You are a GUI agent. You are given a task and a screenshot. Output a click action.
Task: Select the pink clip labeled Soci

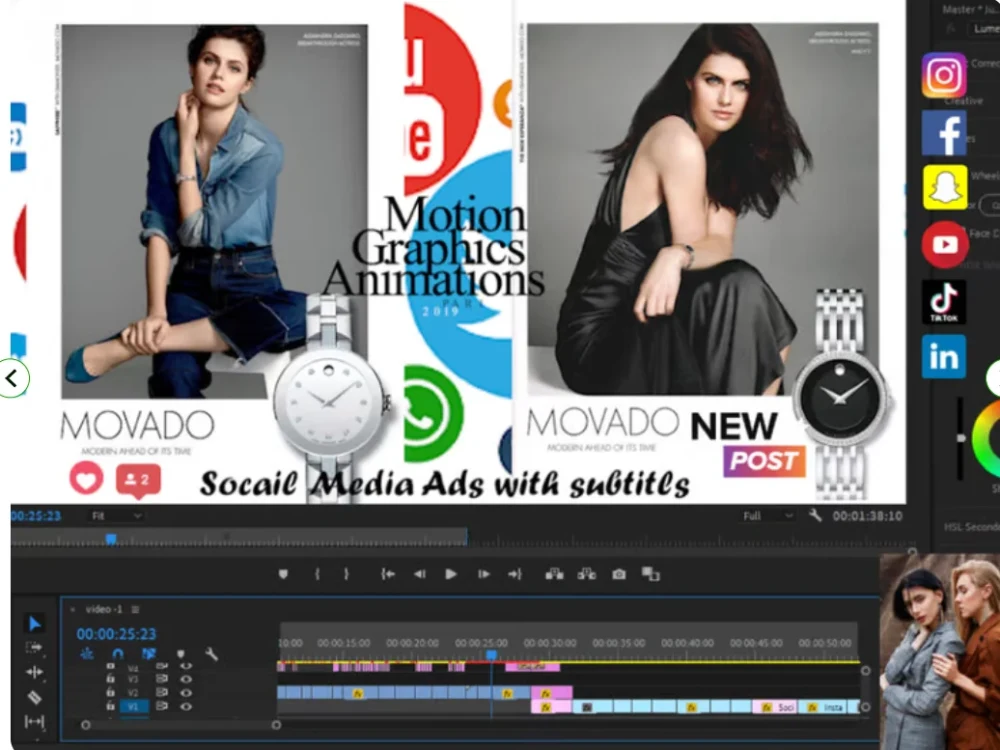pos(773,707)
